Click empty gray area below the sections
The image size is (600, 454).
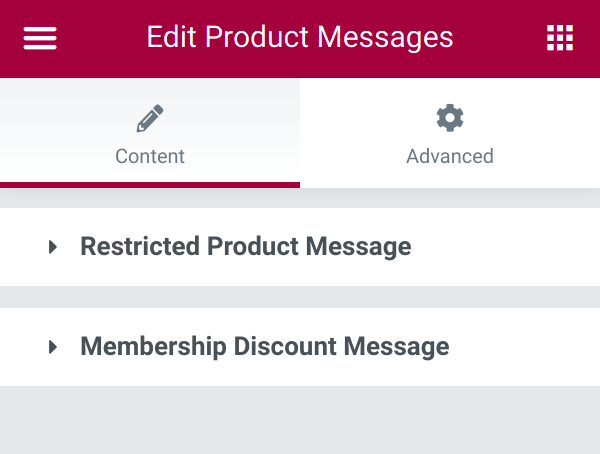click(300, 420)
